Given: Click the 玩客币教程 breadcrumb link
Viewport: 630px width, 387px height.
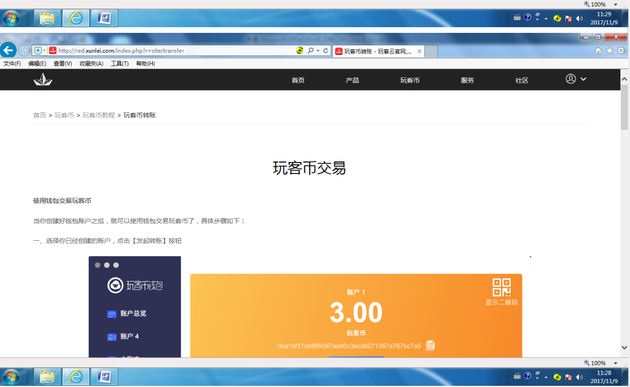Looking at the screenshot, I should (x=99, y=115).
